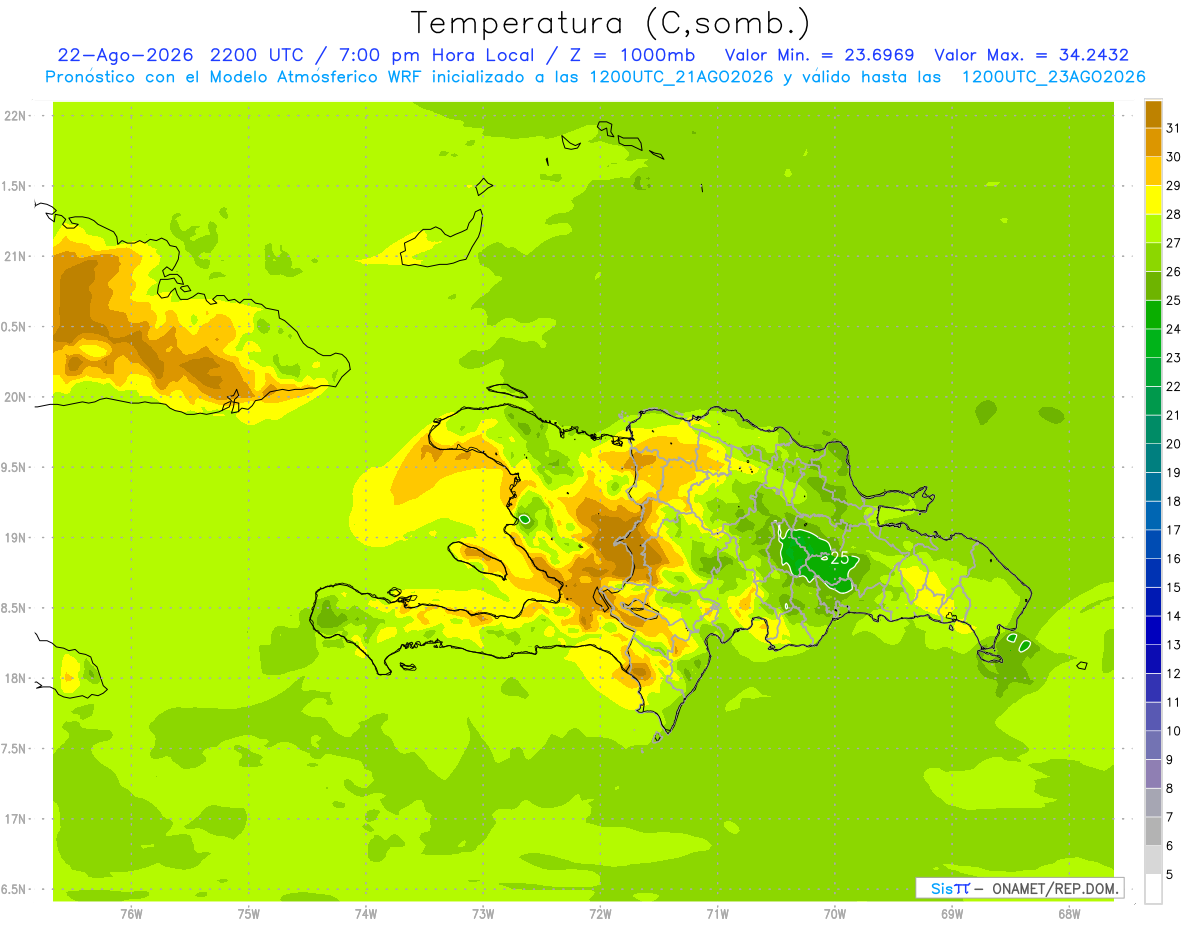Image resolution: width=1200 pixels, height=927 pixels.
Task: Click the "69W" longitude axis label
Action: click(x=952, y=913)
